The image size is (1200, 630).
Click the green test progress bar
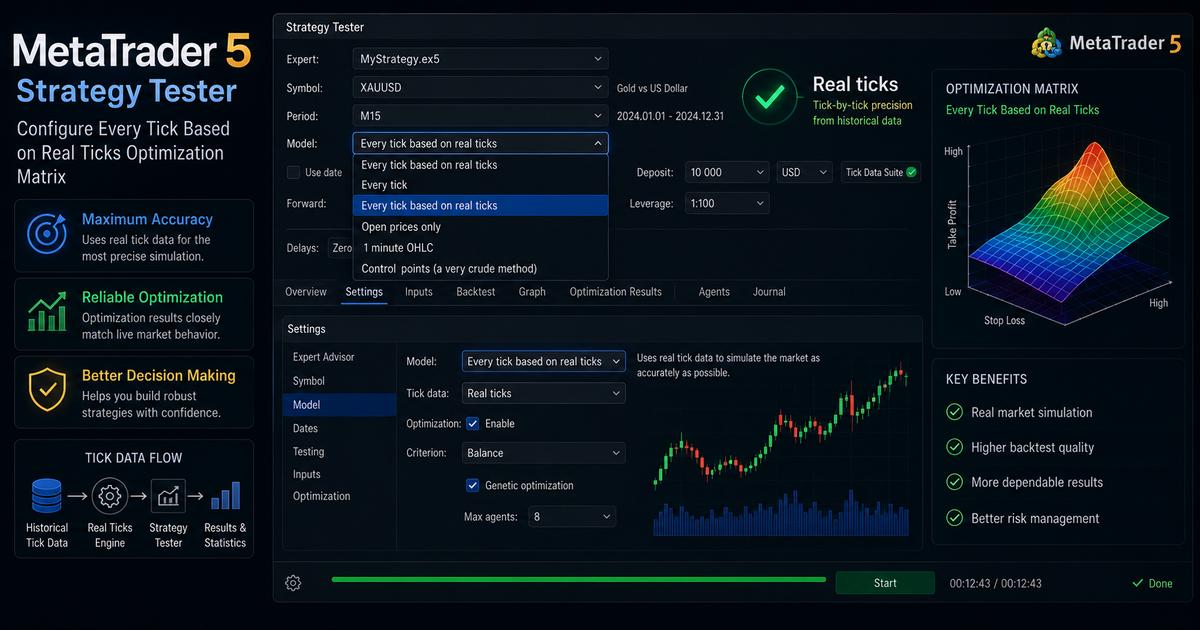(578, 579)
